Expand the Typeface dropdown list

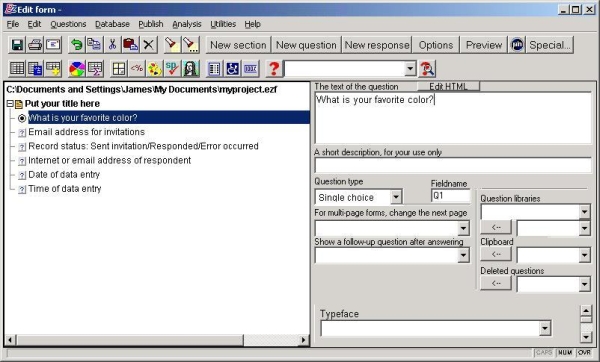click(545, 328)
